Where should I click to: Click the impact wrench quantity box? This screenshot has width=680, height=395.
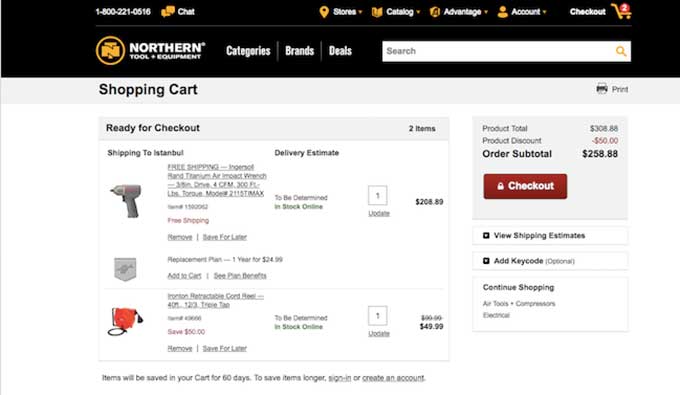coord(378,196)
